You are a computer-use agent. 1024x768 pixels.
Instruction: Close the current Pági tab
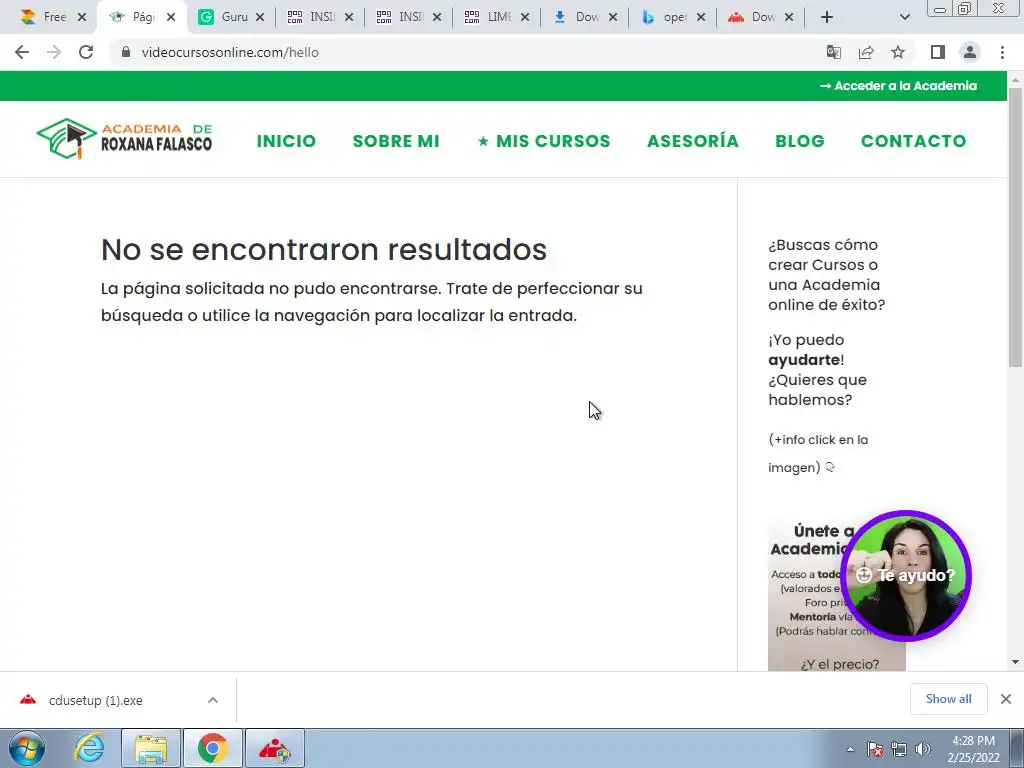(x=171, y=17)
